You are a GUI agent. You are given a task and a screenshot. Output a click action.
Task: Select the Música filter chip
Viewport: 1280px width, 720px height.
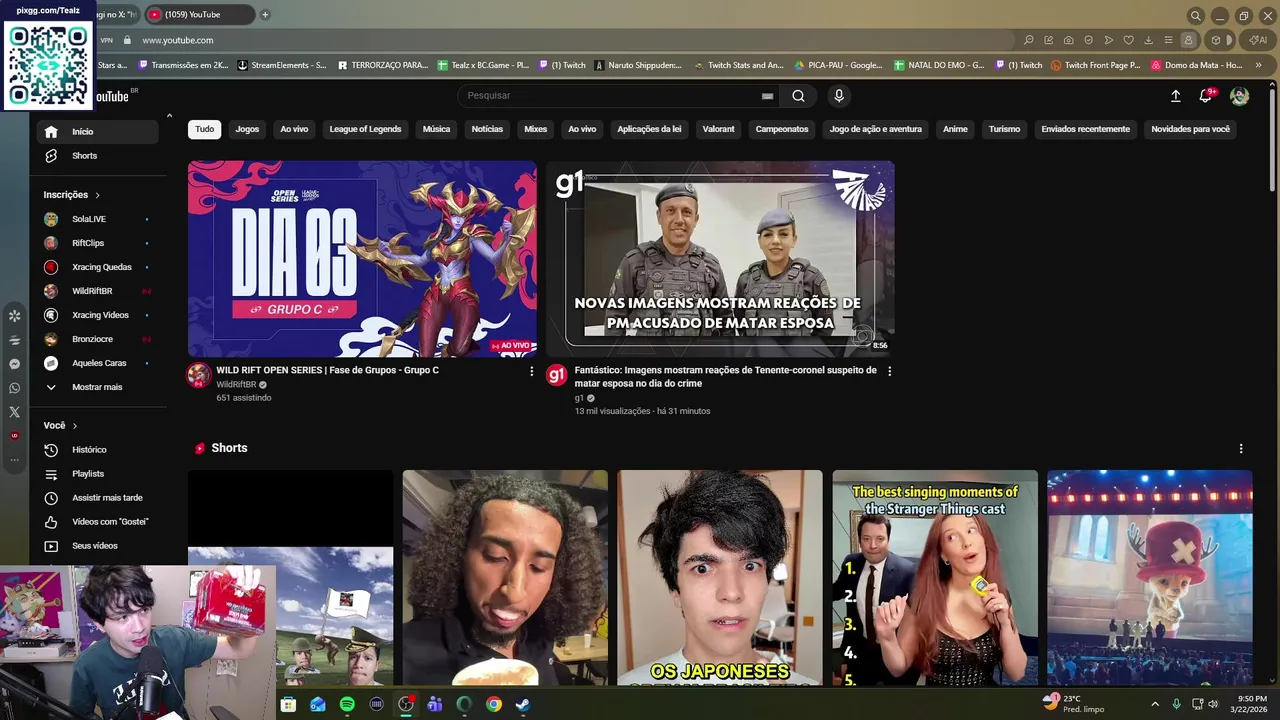pos(436,129)
